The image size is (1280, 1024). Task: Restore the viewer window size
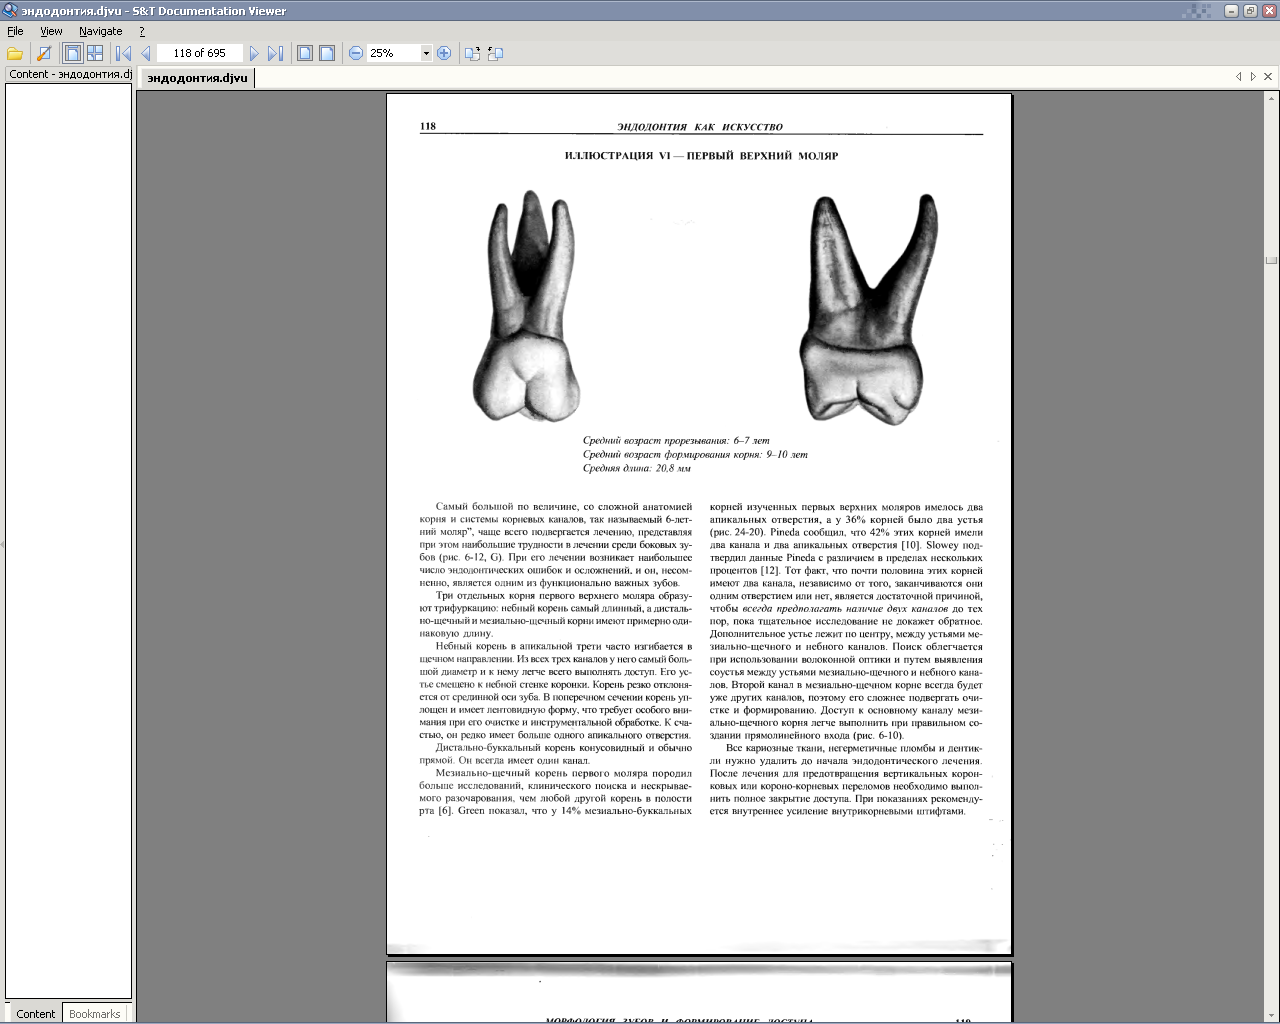[1250, 11]
